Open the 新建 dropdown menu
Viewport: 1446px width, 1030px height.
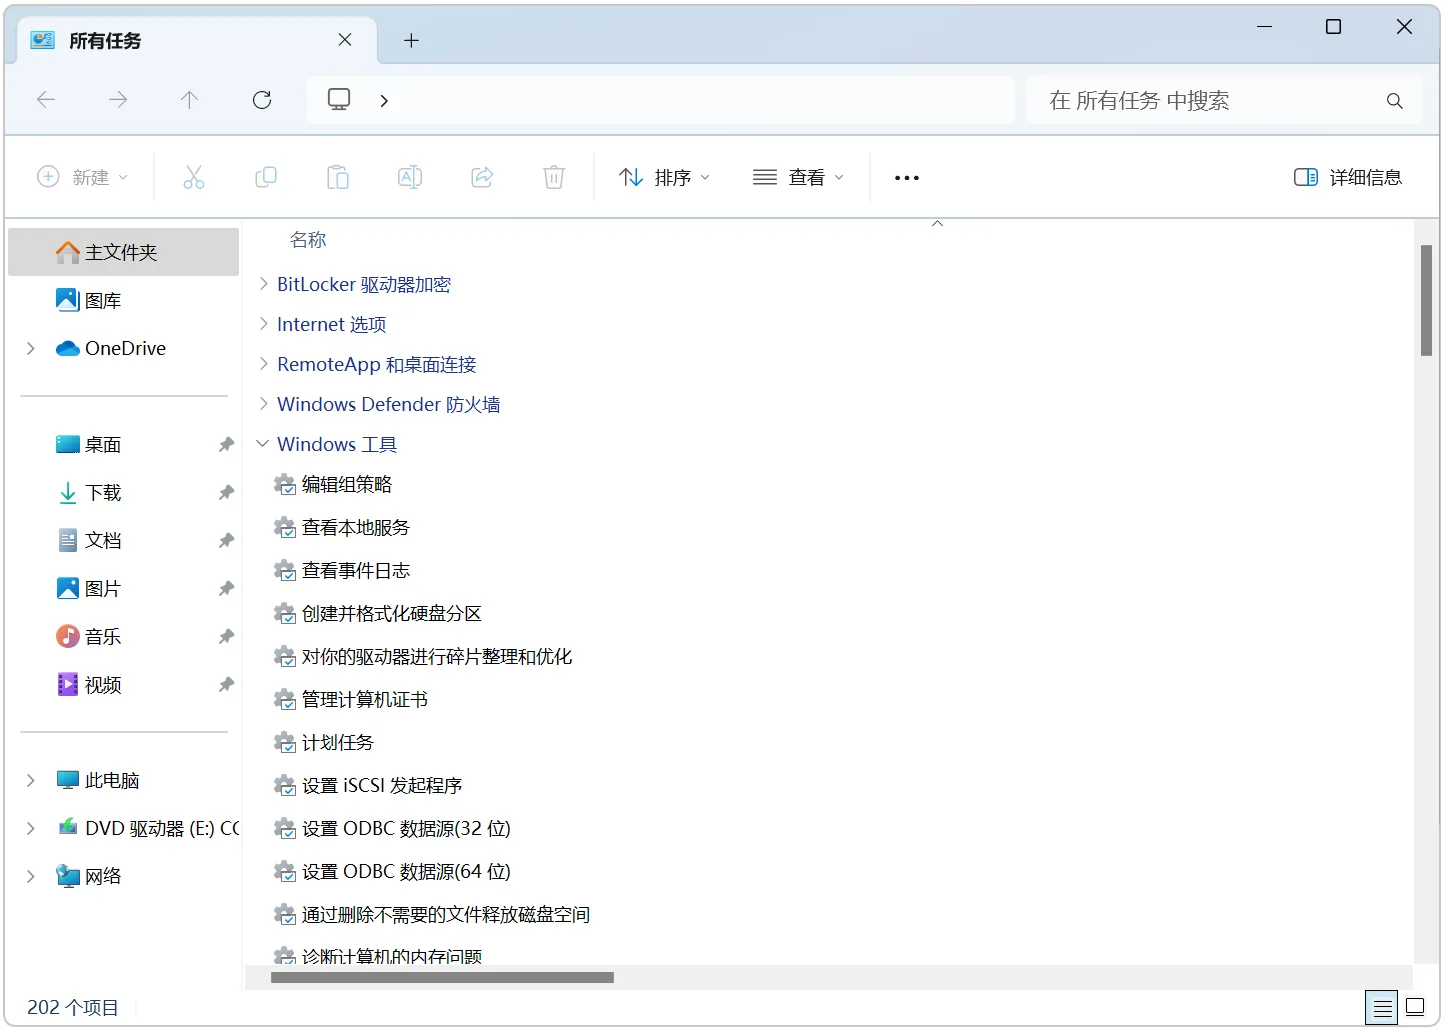click(x=83, y=177)
